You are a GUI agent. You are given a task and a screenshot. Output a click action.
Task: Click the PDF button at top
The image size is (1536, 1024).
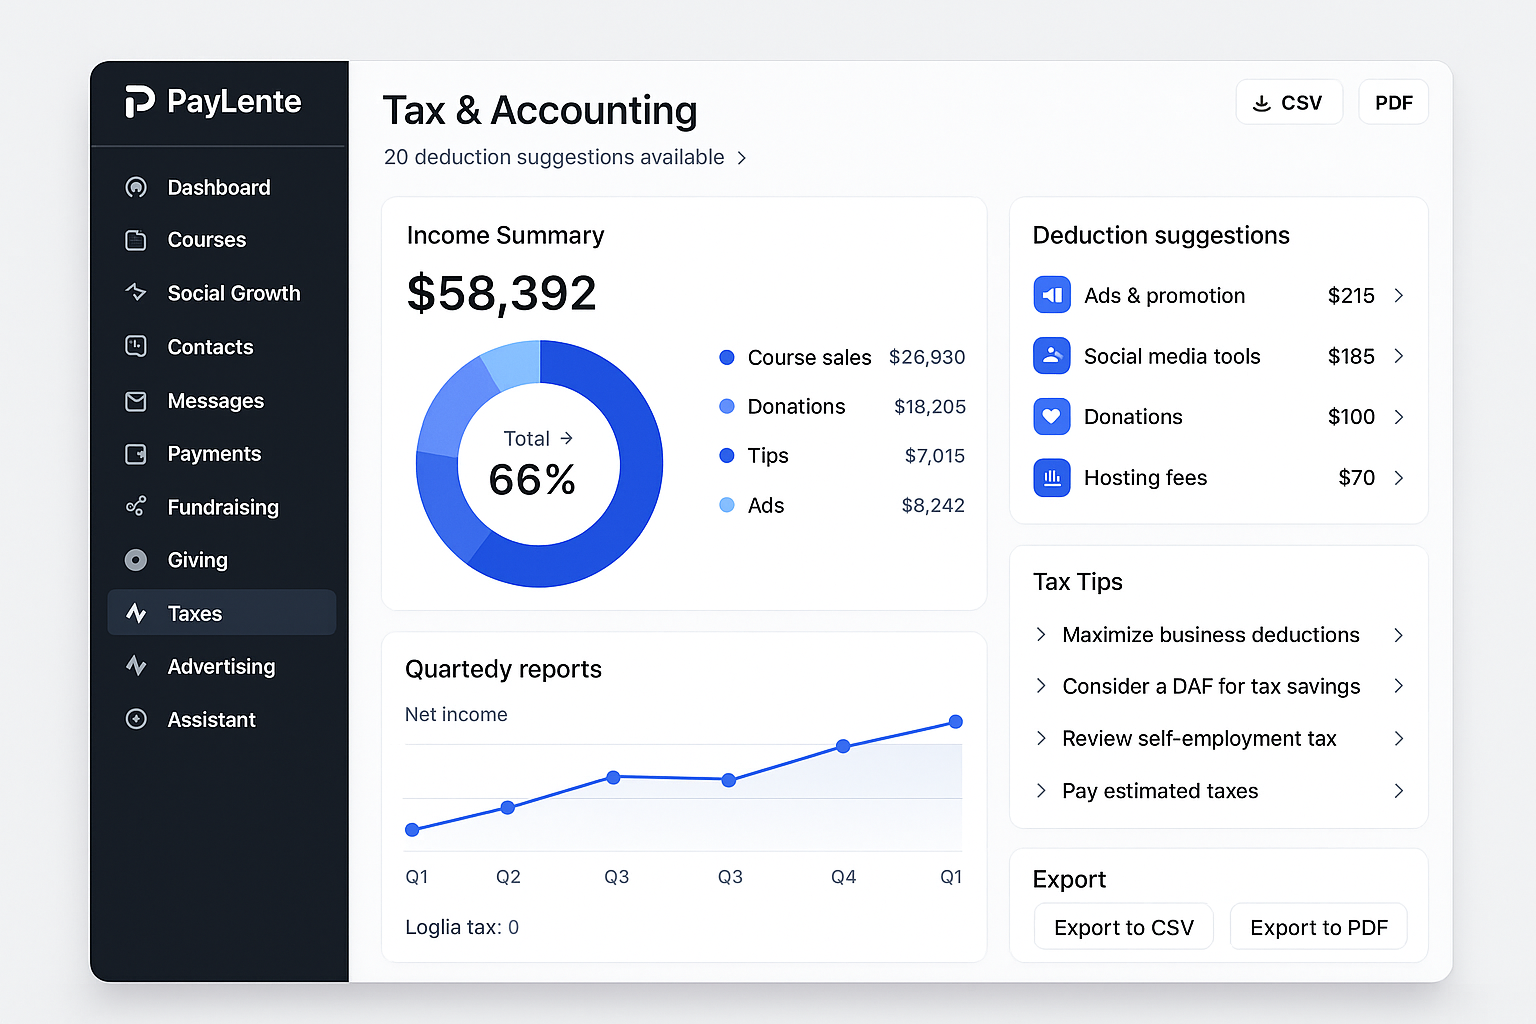[x=1393, y=103]
